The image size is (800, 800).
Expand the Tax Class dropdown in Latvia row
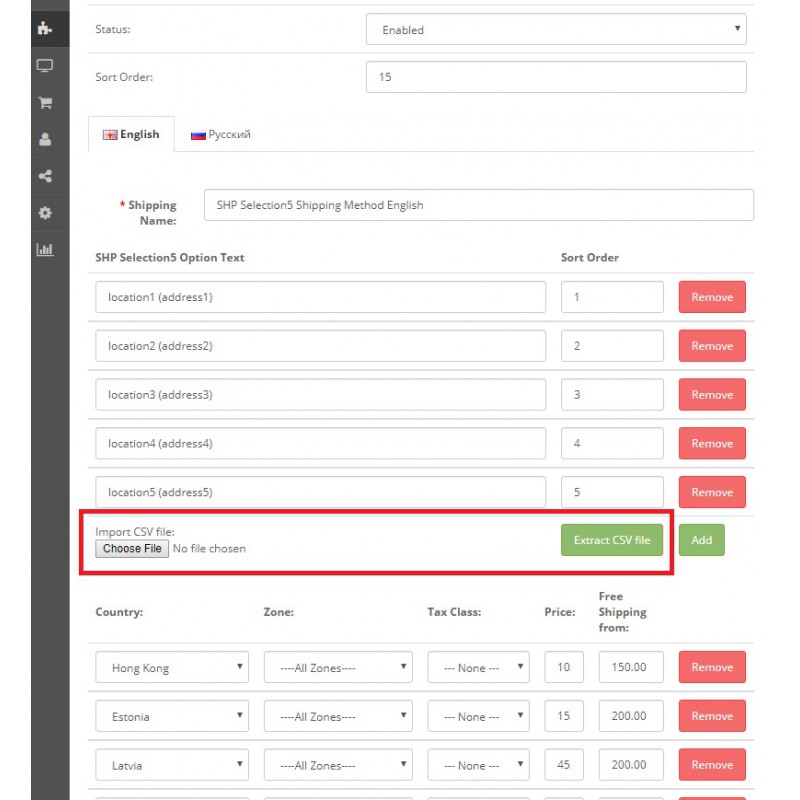(479, 765)
